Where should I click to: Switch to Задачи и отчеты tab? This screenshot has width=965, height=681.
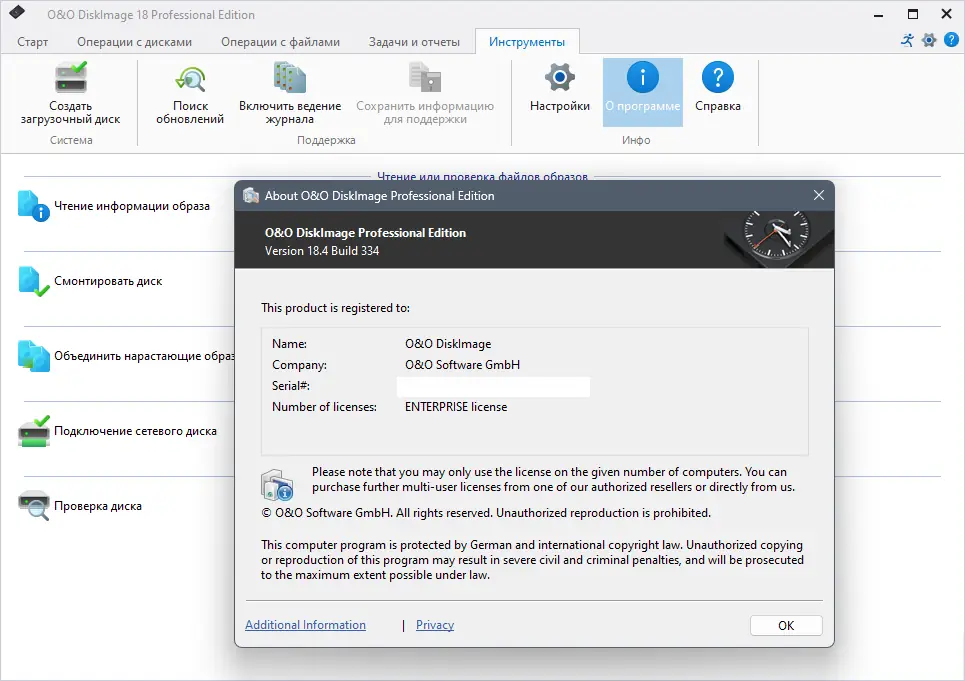point(414,42)
